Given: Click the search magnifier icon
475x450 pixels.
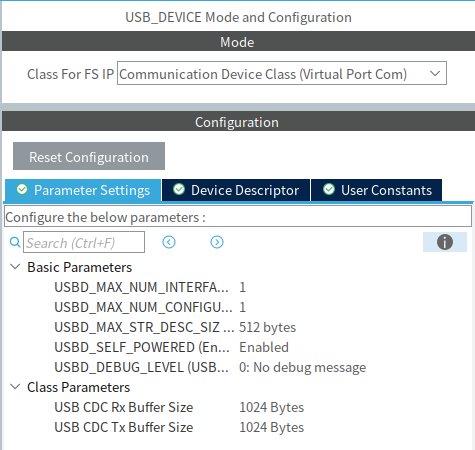Looking at the screenshot, I should point(15,242).
